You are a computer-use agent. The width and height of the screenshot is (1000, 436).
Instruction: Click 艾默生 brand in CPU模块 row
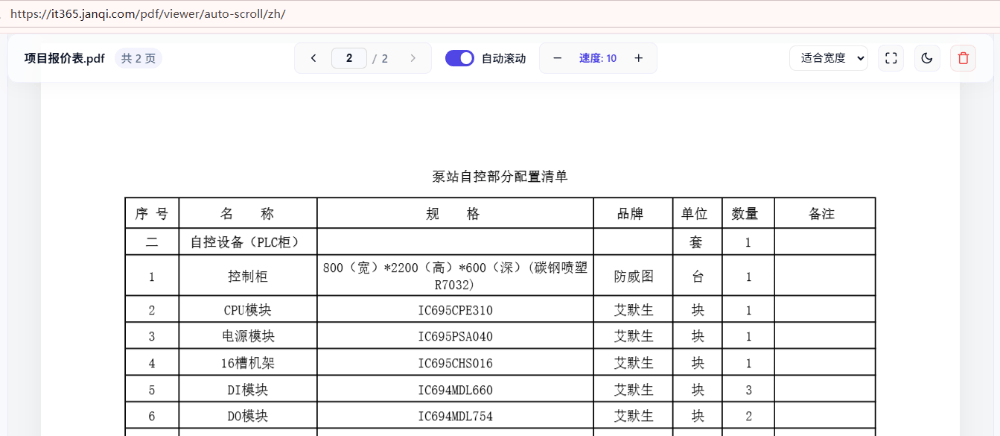point(633,310)
